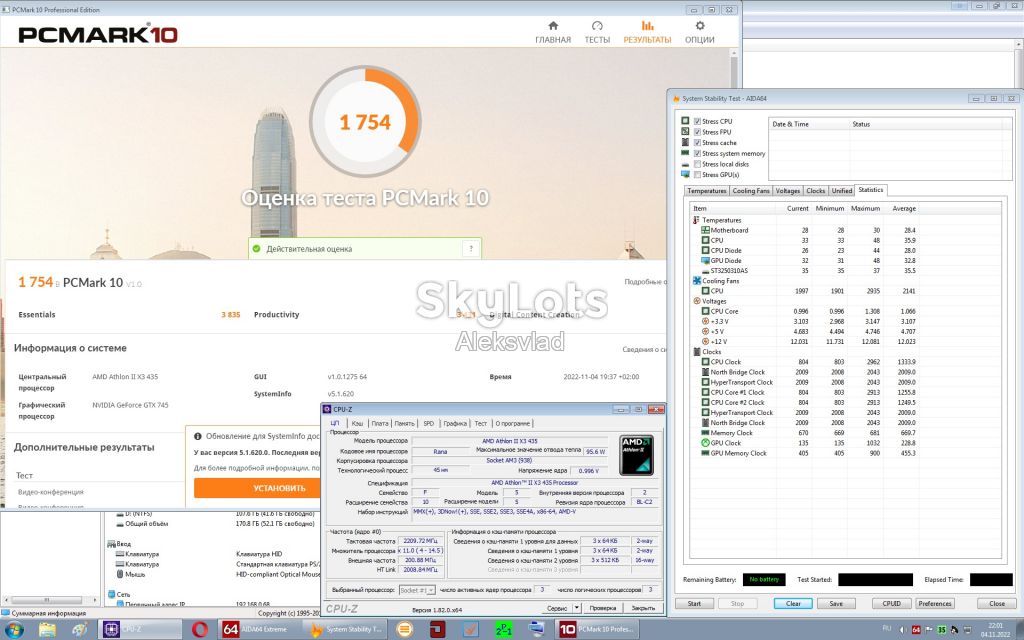Open the О программе tab in CPU-Z

click(513, 423)
